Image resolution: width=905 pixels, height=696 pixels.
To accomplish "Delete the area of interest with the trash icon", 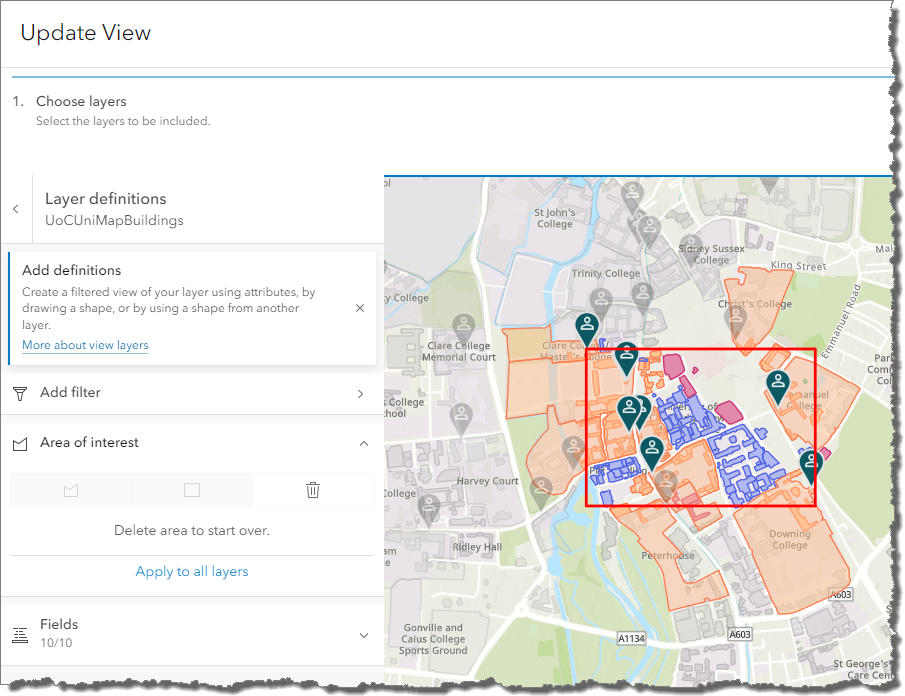I will [x=313, y=490].
